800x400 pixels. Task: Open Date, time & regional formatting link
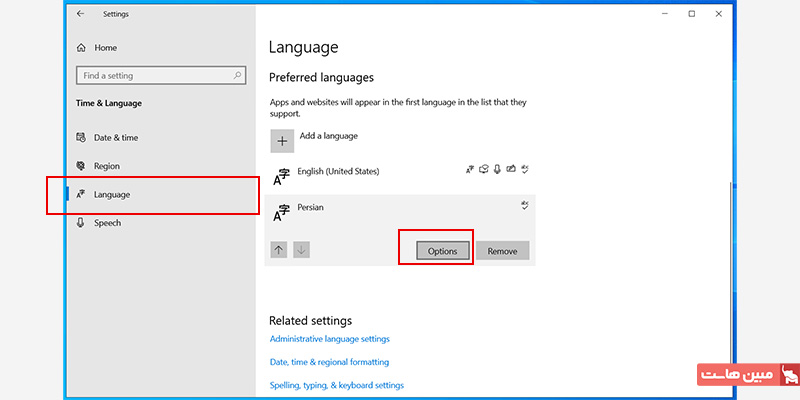point(329,362)
